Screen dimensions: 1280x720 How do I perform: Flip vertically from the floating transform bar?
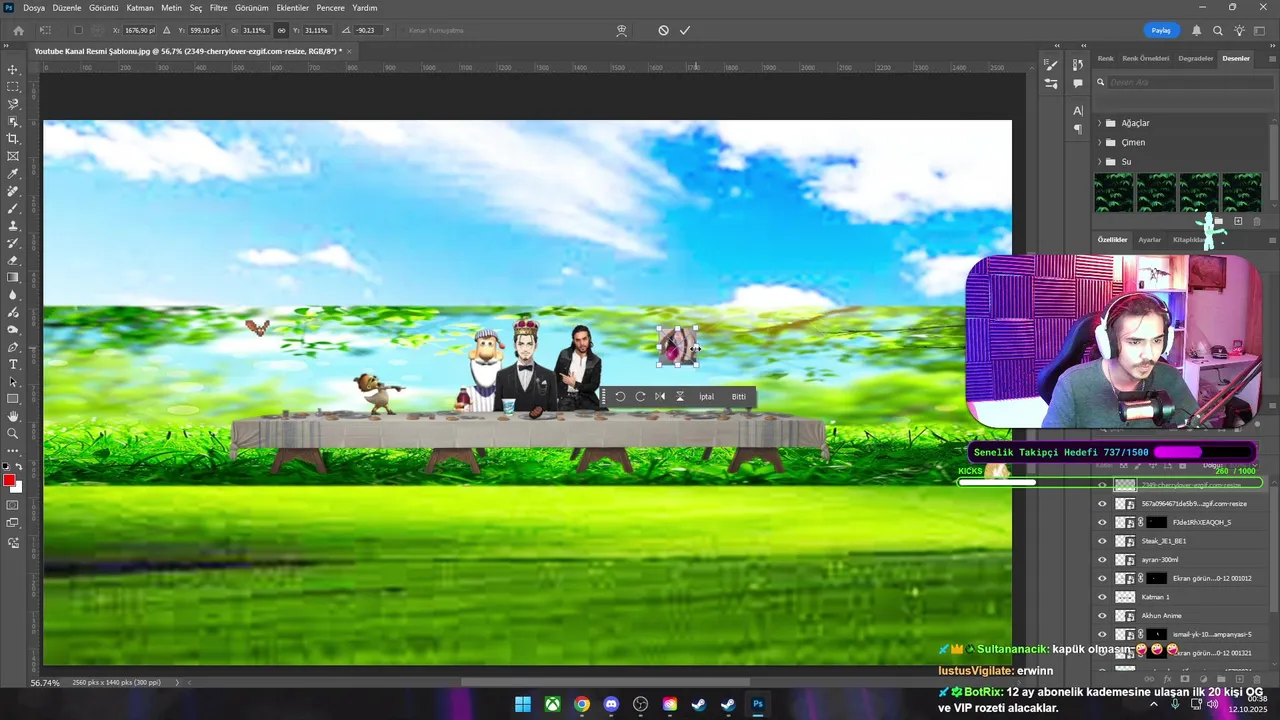tap(680, 396)
